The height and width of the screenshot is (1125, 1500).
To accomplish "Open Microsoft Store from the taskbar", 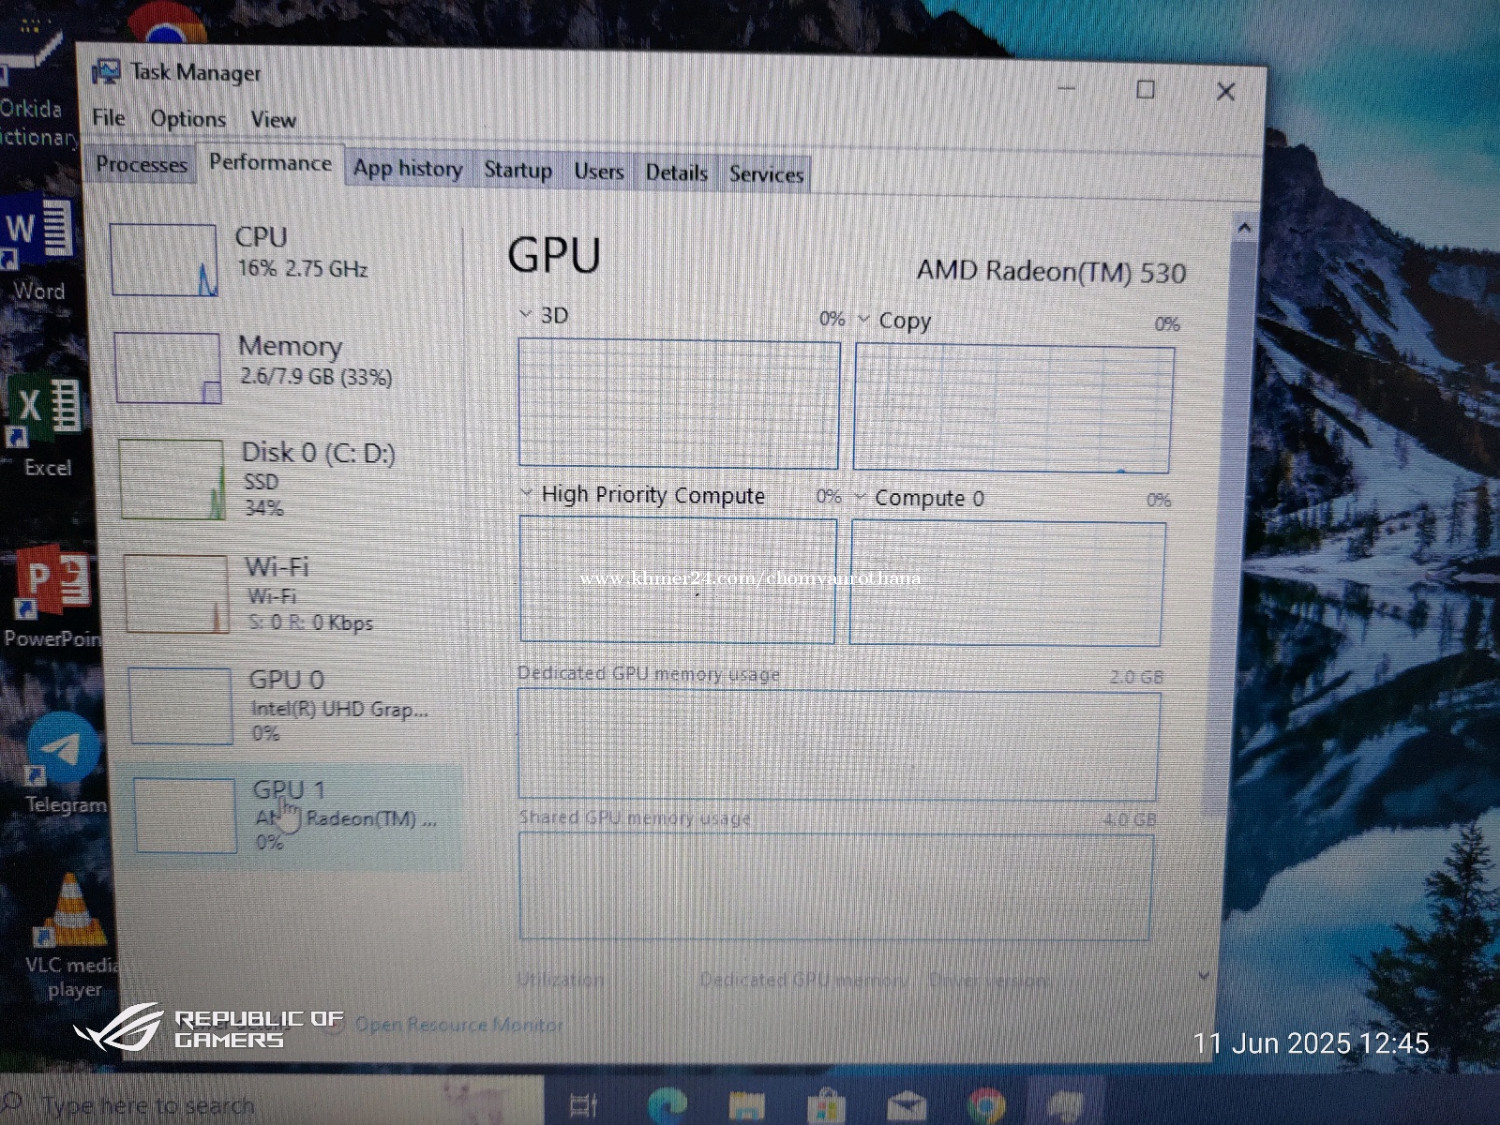I will pos(826,1106).
